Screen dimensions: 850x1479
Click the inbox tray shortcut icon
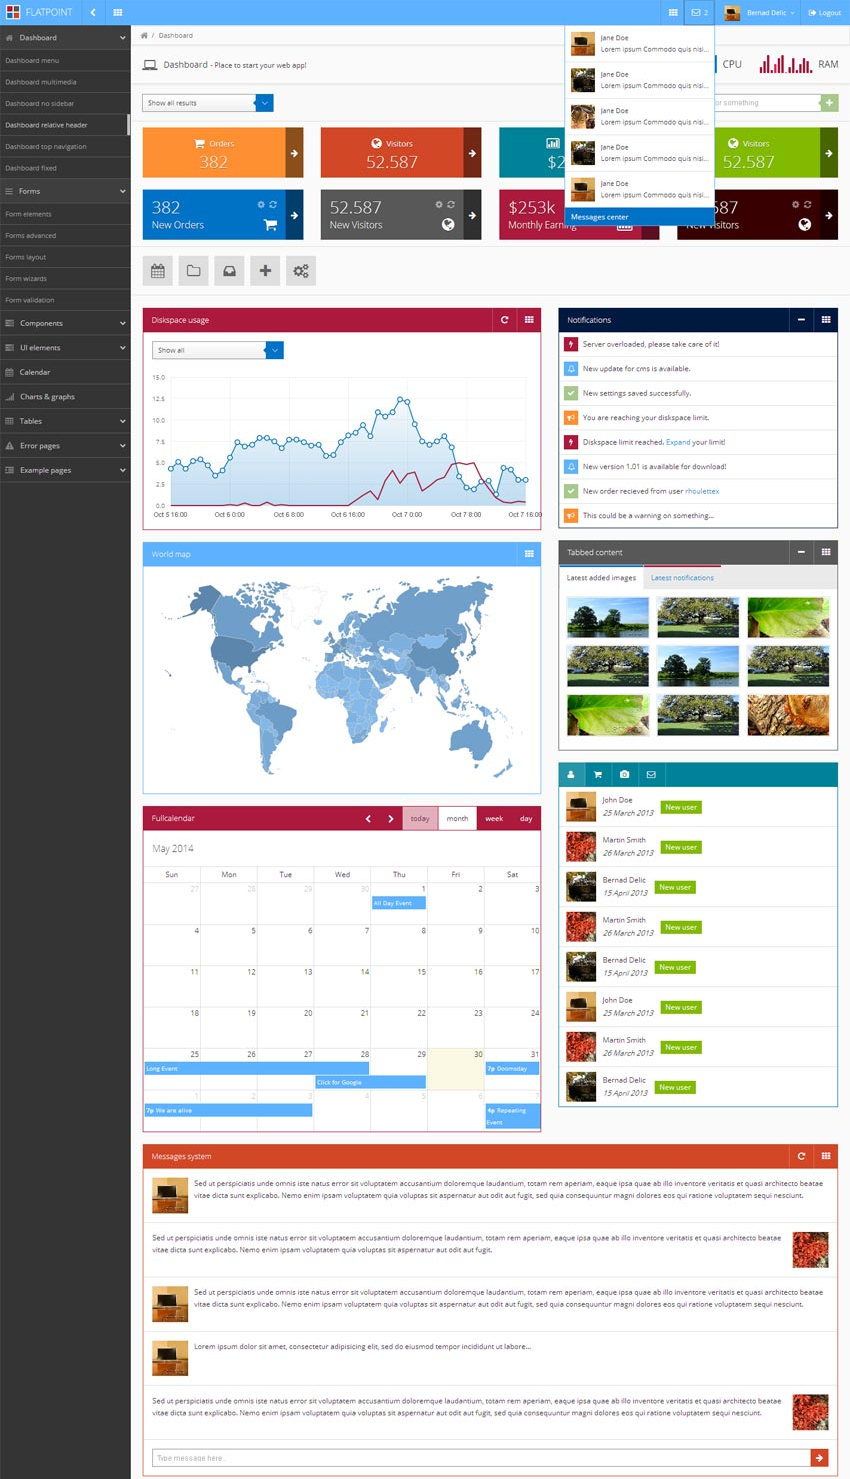(x=229, y=271)
